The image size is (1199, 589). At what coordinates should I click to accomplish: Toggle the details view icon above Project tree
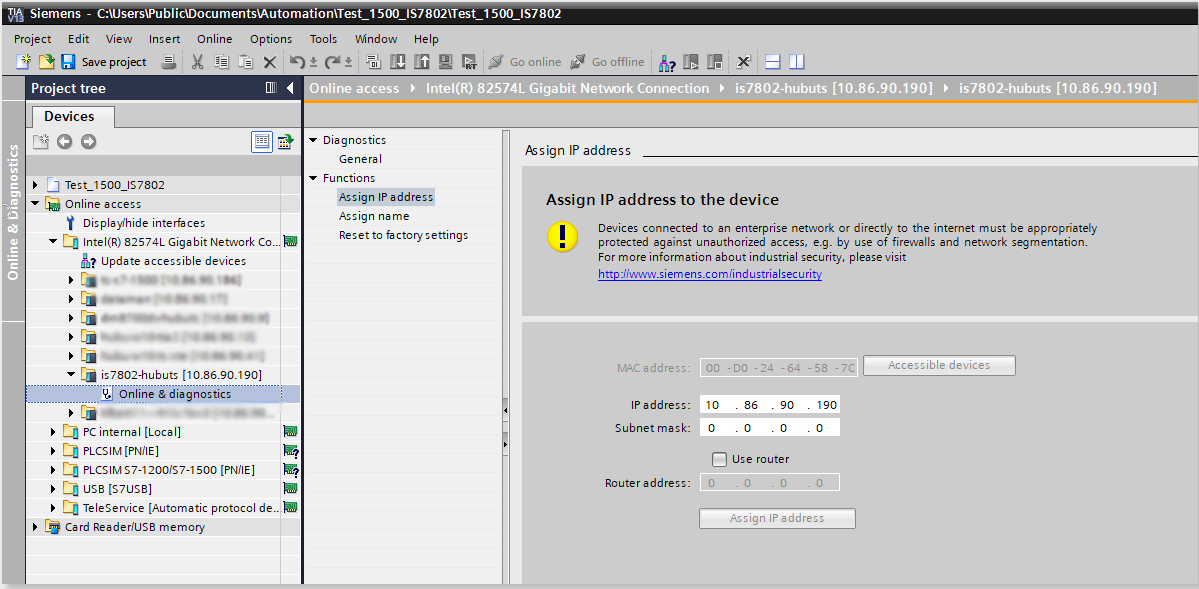click(x=262, y=141)
